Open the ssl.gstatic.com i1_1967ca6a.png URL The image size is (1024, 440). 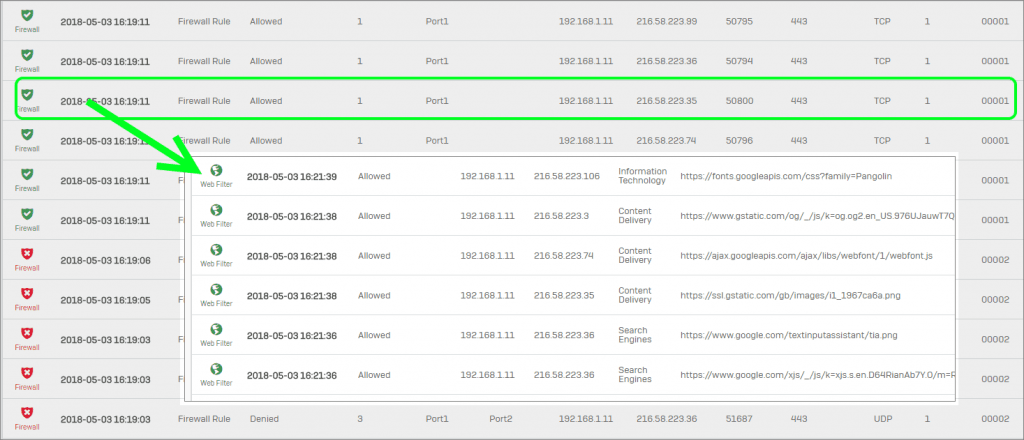click(x=790, y=296)
